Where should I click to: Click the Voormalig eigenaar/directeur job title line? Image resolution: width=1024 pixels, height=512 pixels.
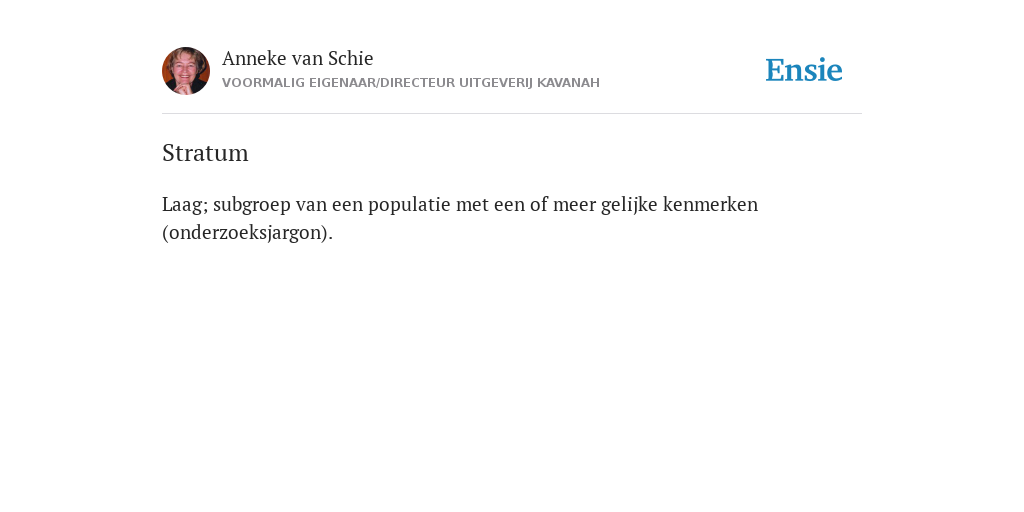click(x=411, y=83)
